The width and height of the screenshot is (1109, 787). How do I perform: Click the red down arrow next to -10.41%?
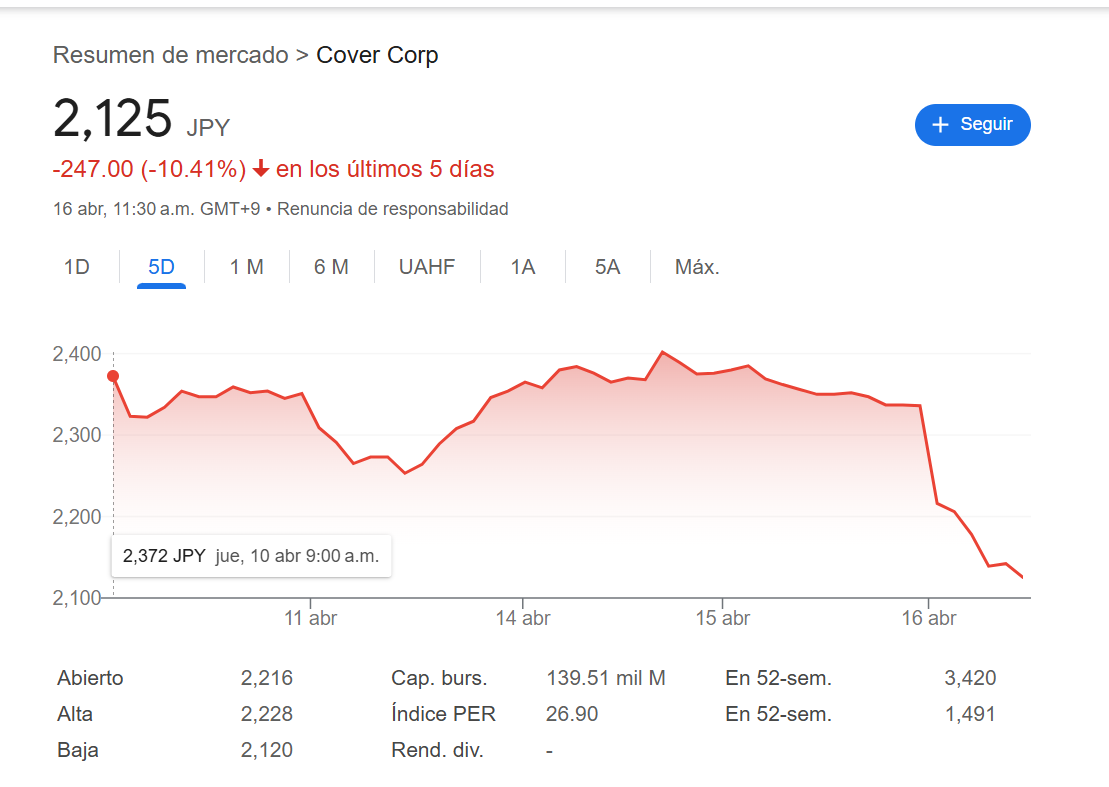(261, 169)
